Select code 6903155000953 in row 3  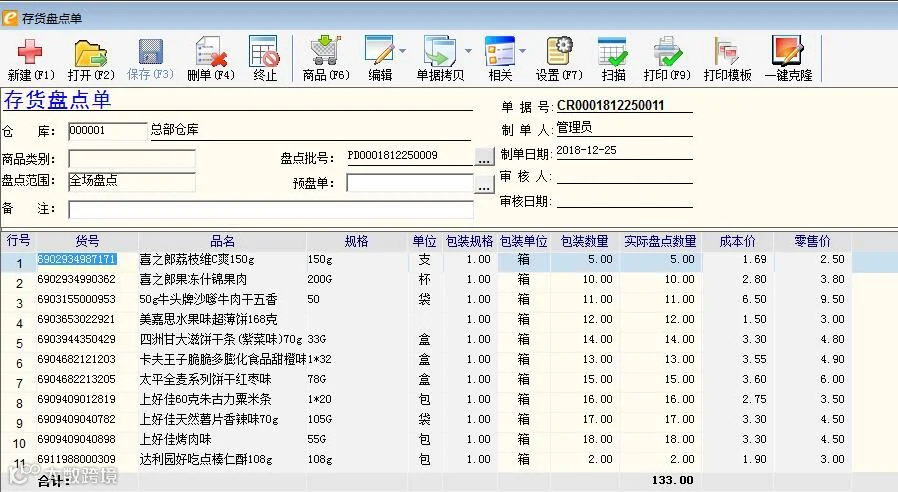[77, 300]
